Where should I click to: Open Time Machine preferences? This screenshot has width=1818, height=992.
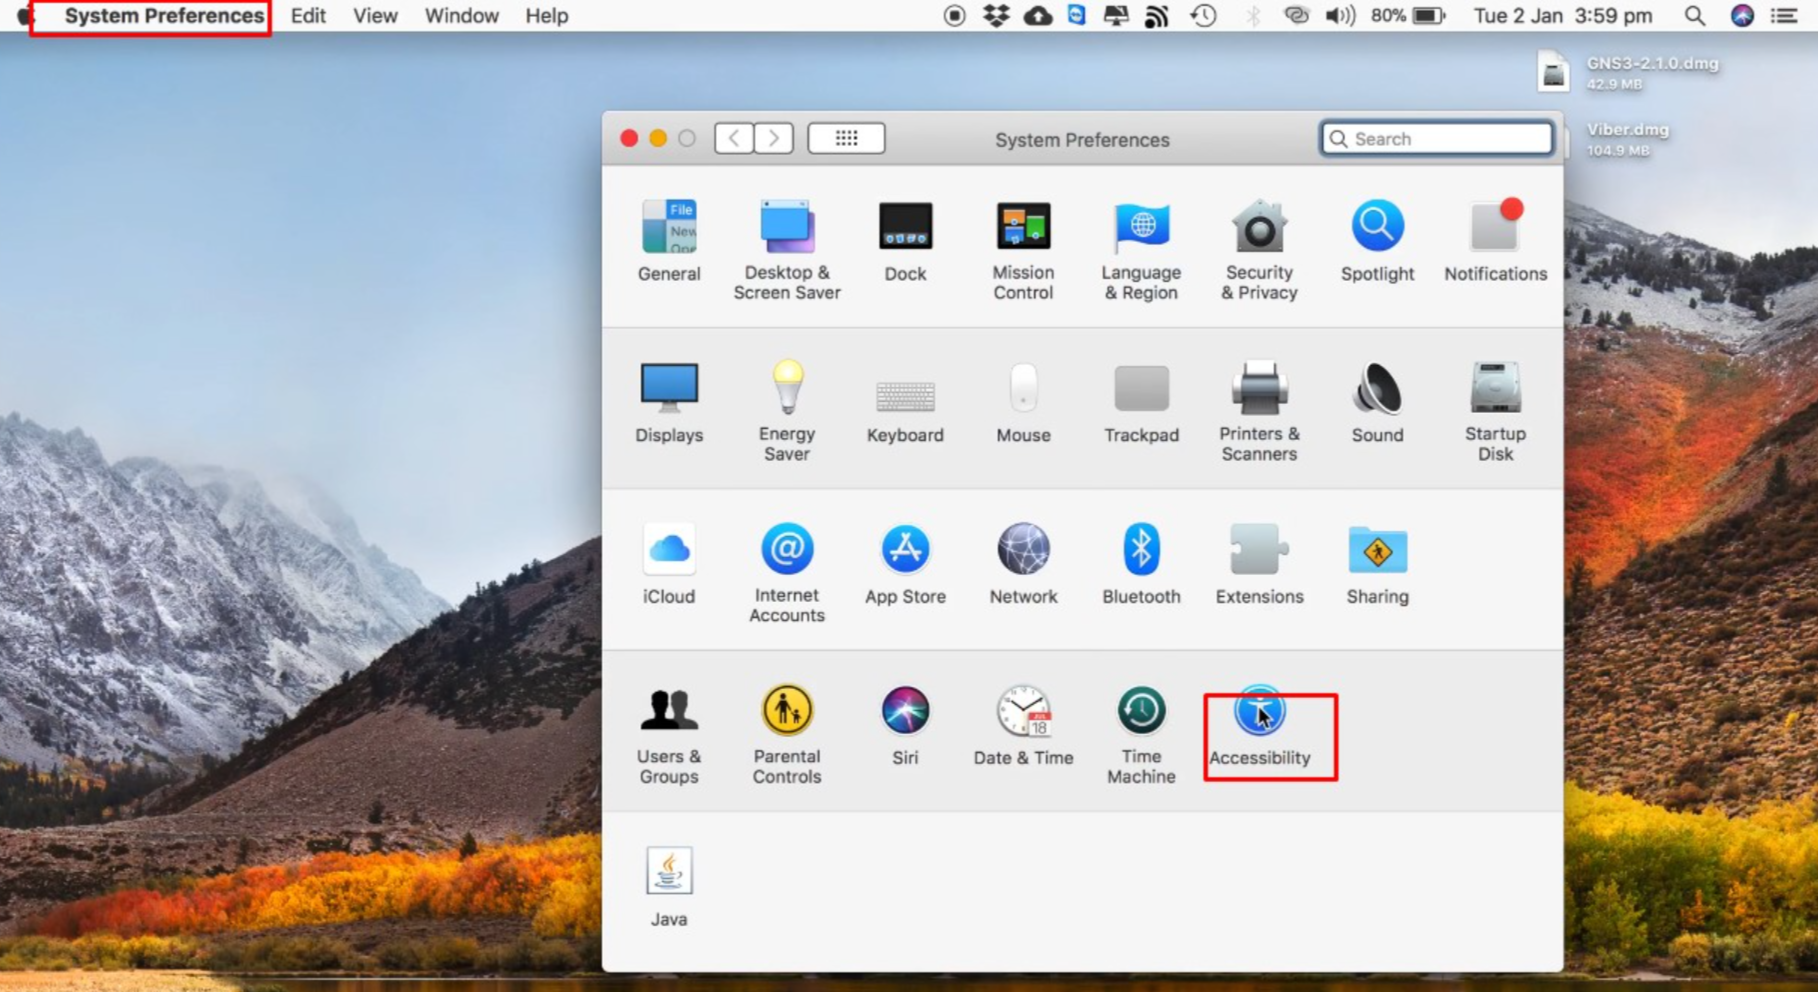pos(1140,711)
